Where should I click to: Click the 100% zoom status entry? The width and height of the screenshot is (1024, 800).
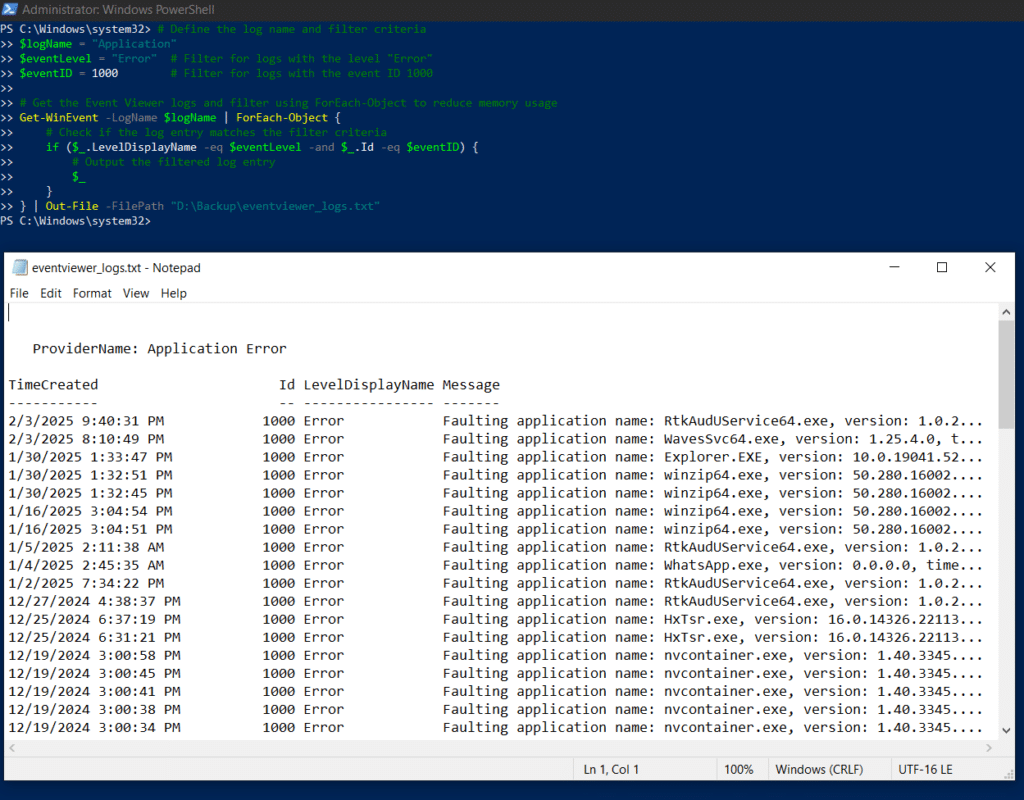[x=739, y=769]
